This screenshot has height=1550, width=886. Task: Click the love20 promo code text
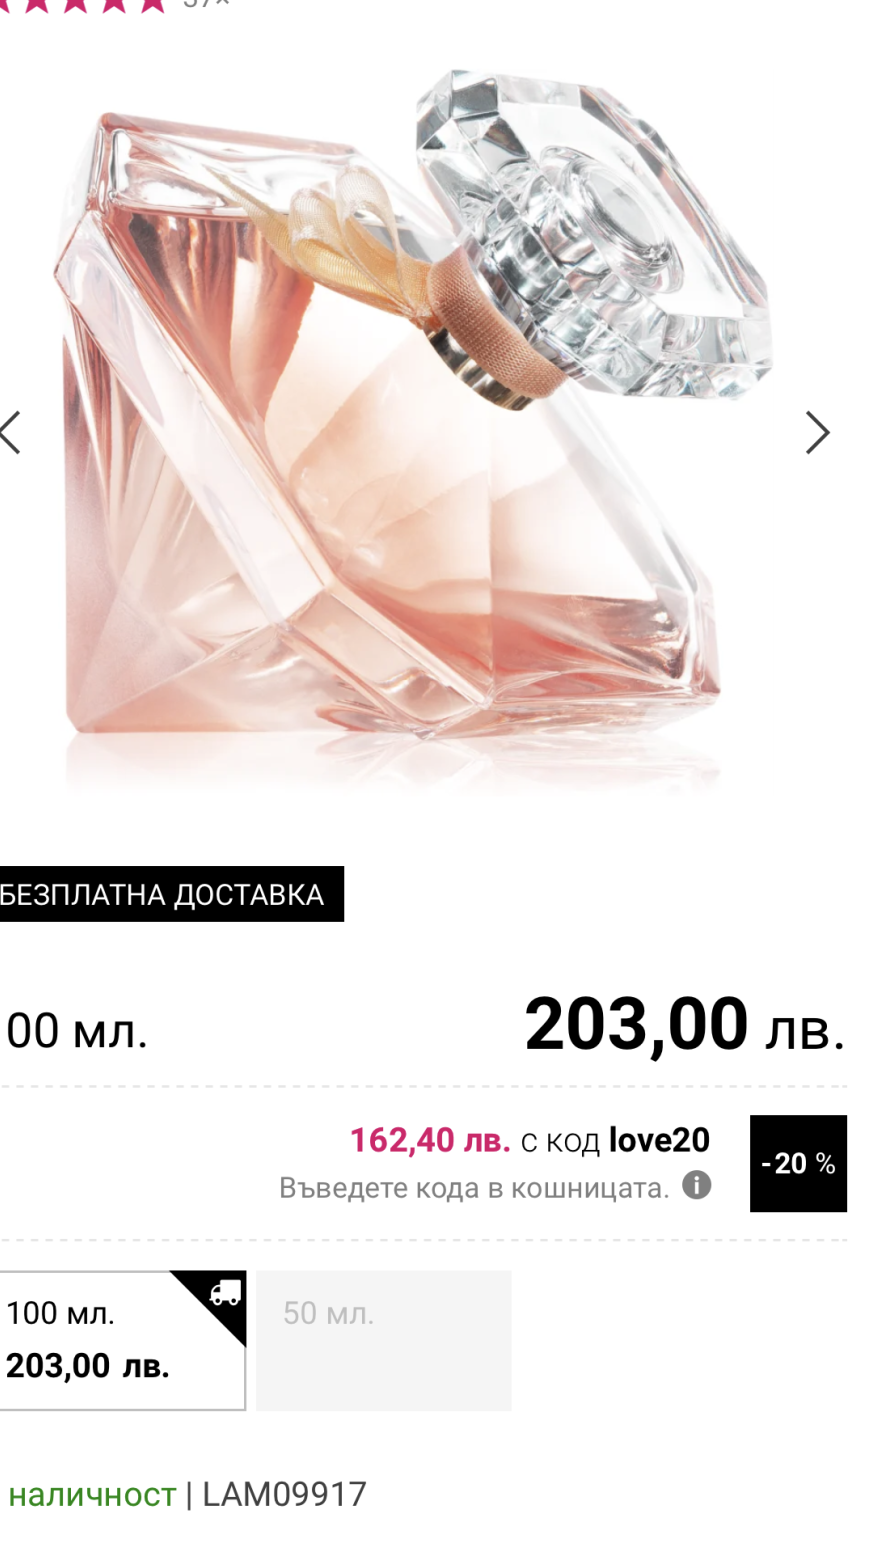pos(659,1140)
